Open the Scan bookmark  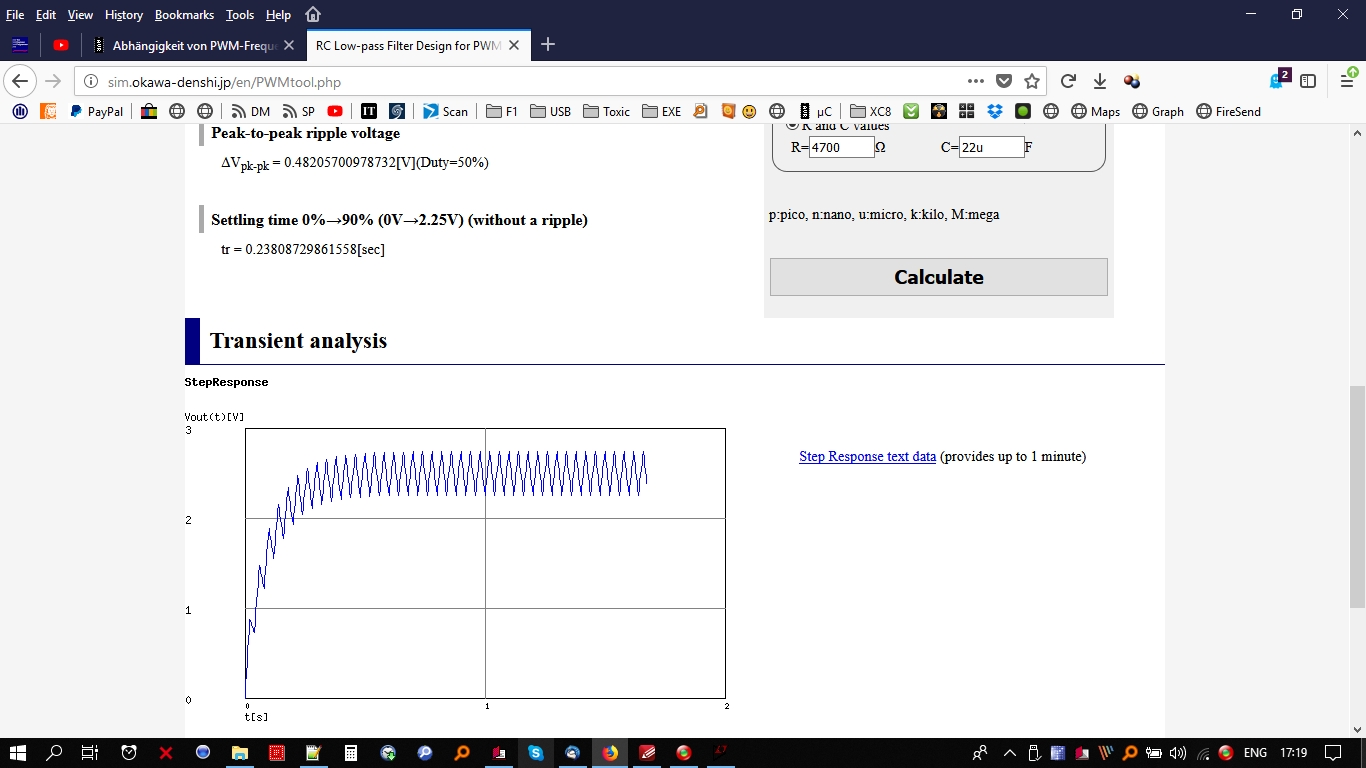point(445,112)
